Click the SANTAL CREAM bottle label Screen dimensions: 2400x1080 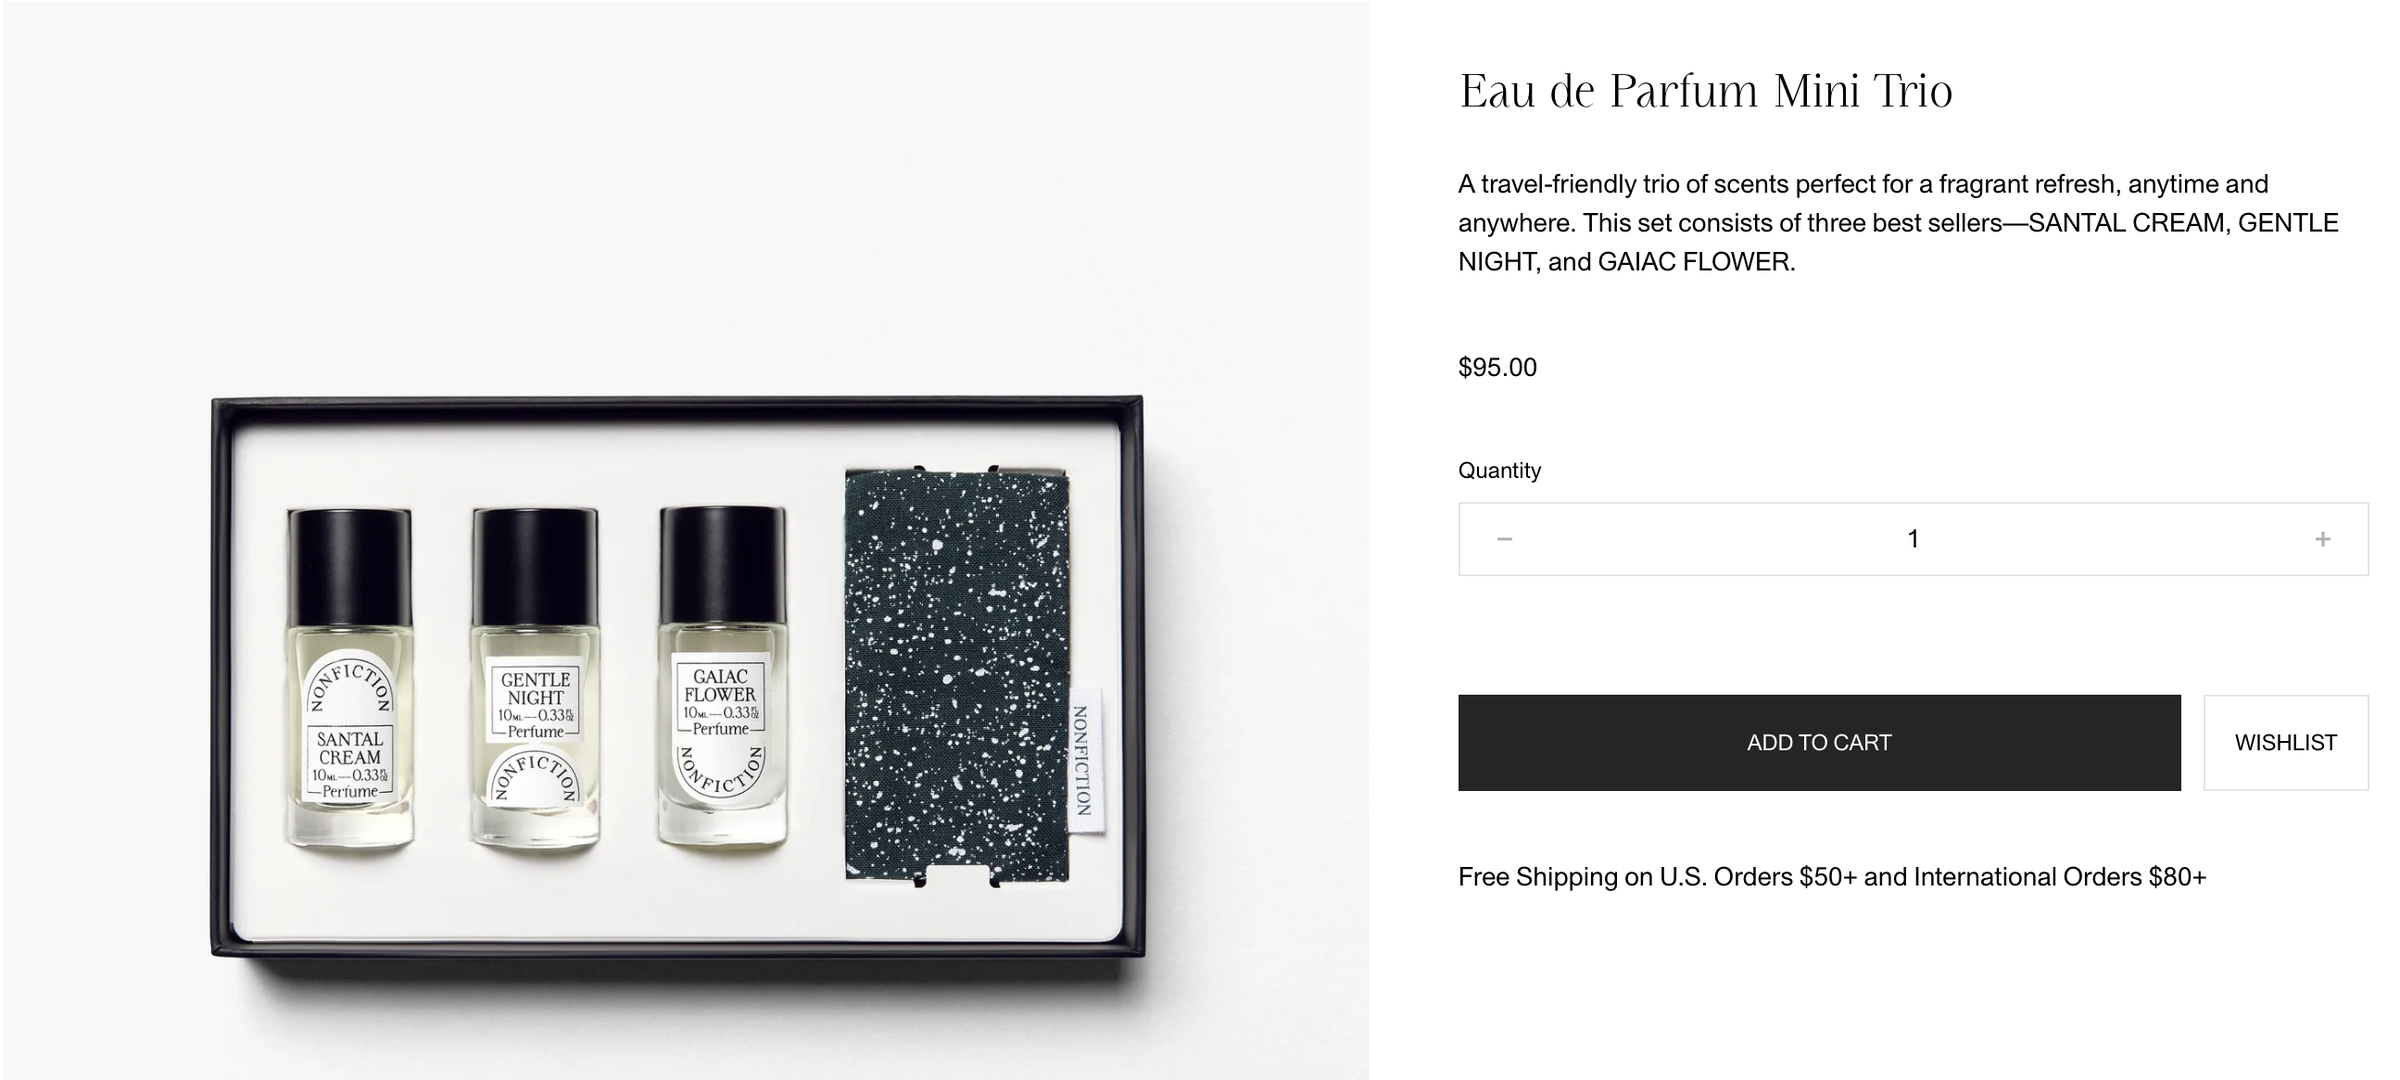coord(350,762)
